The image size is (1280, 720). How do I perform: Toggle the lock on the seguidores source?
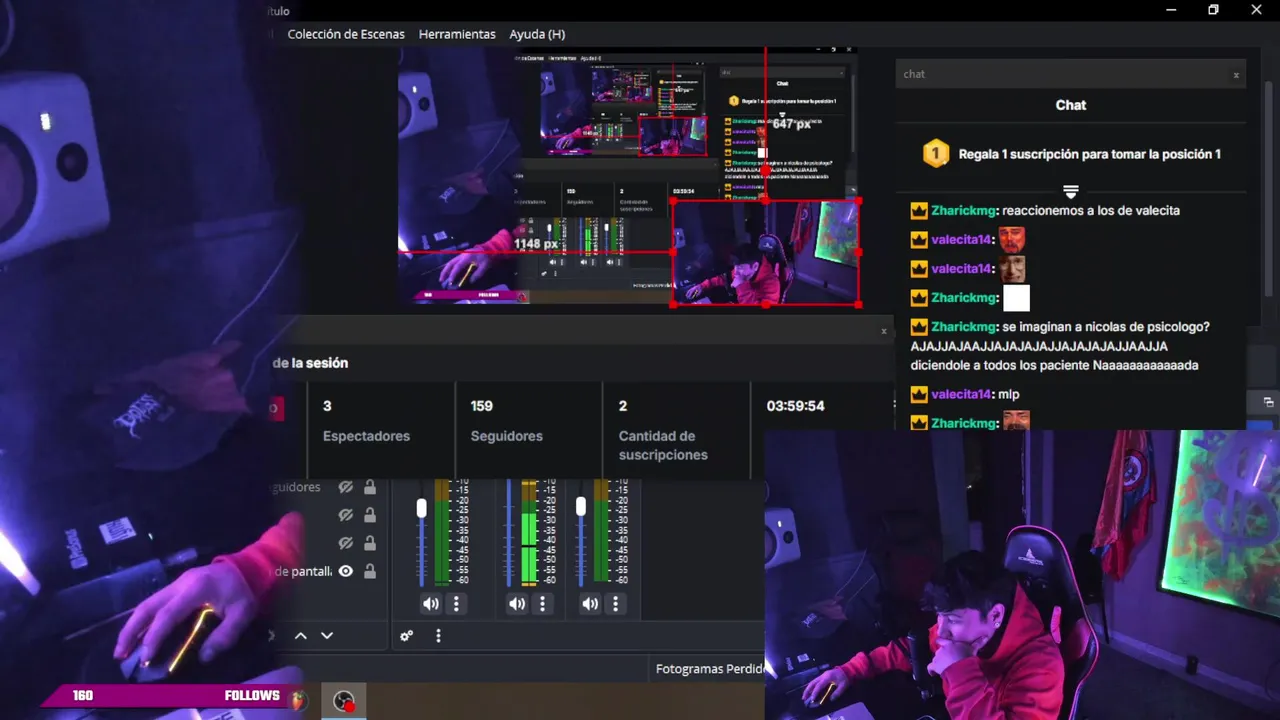click(x=370, y=487)
